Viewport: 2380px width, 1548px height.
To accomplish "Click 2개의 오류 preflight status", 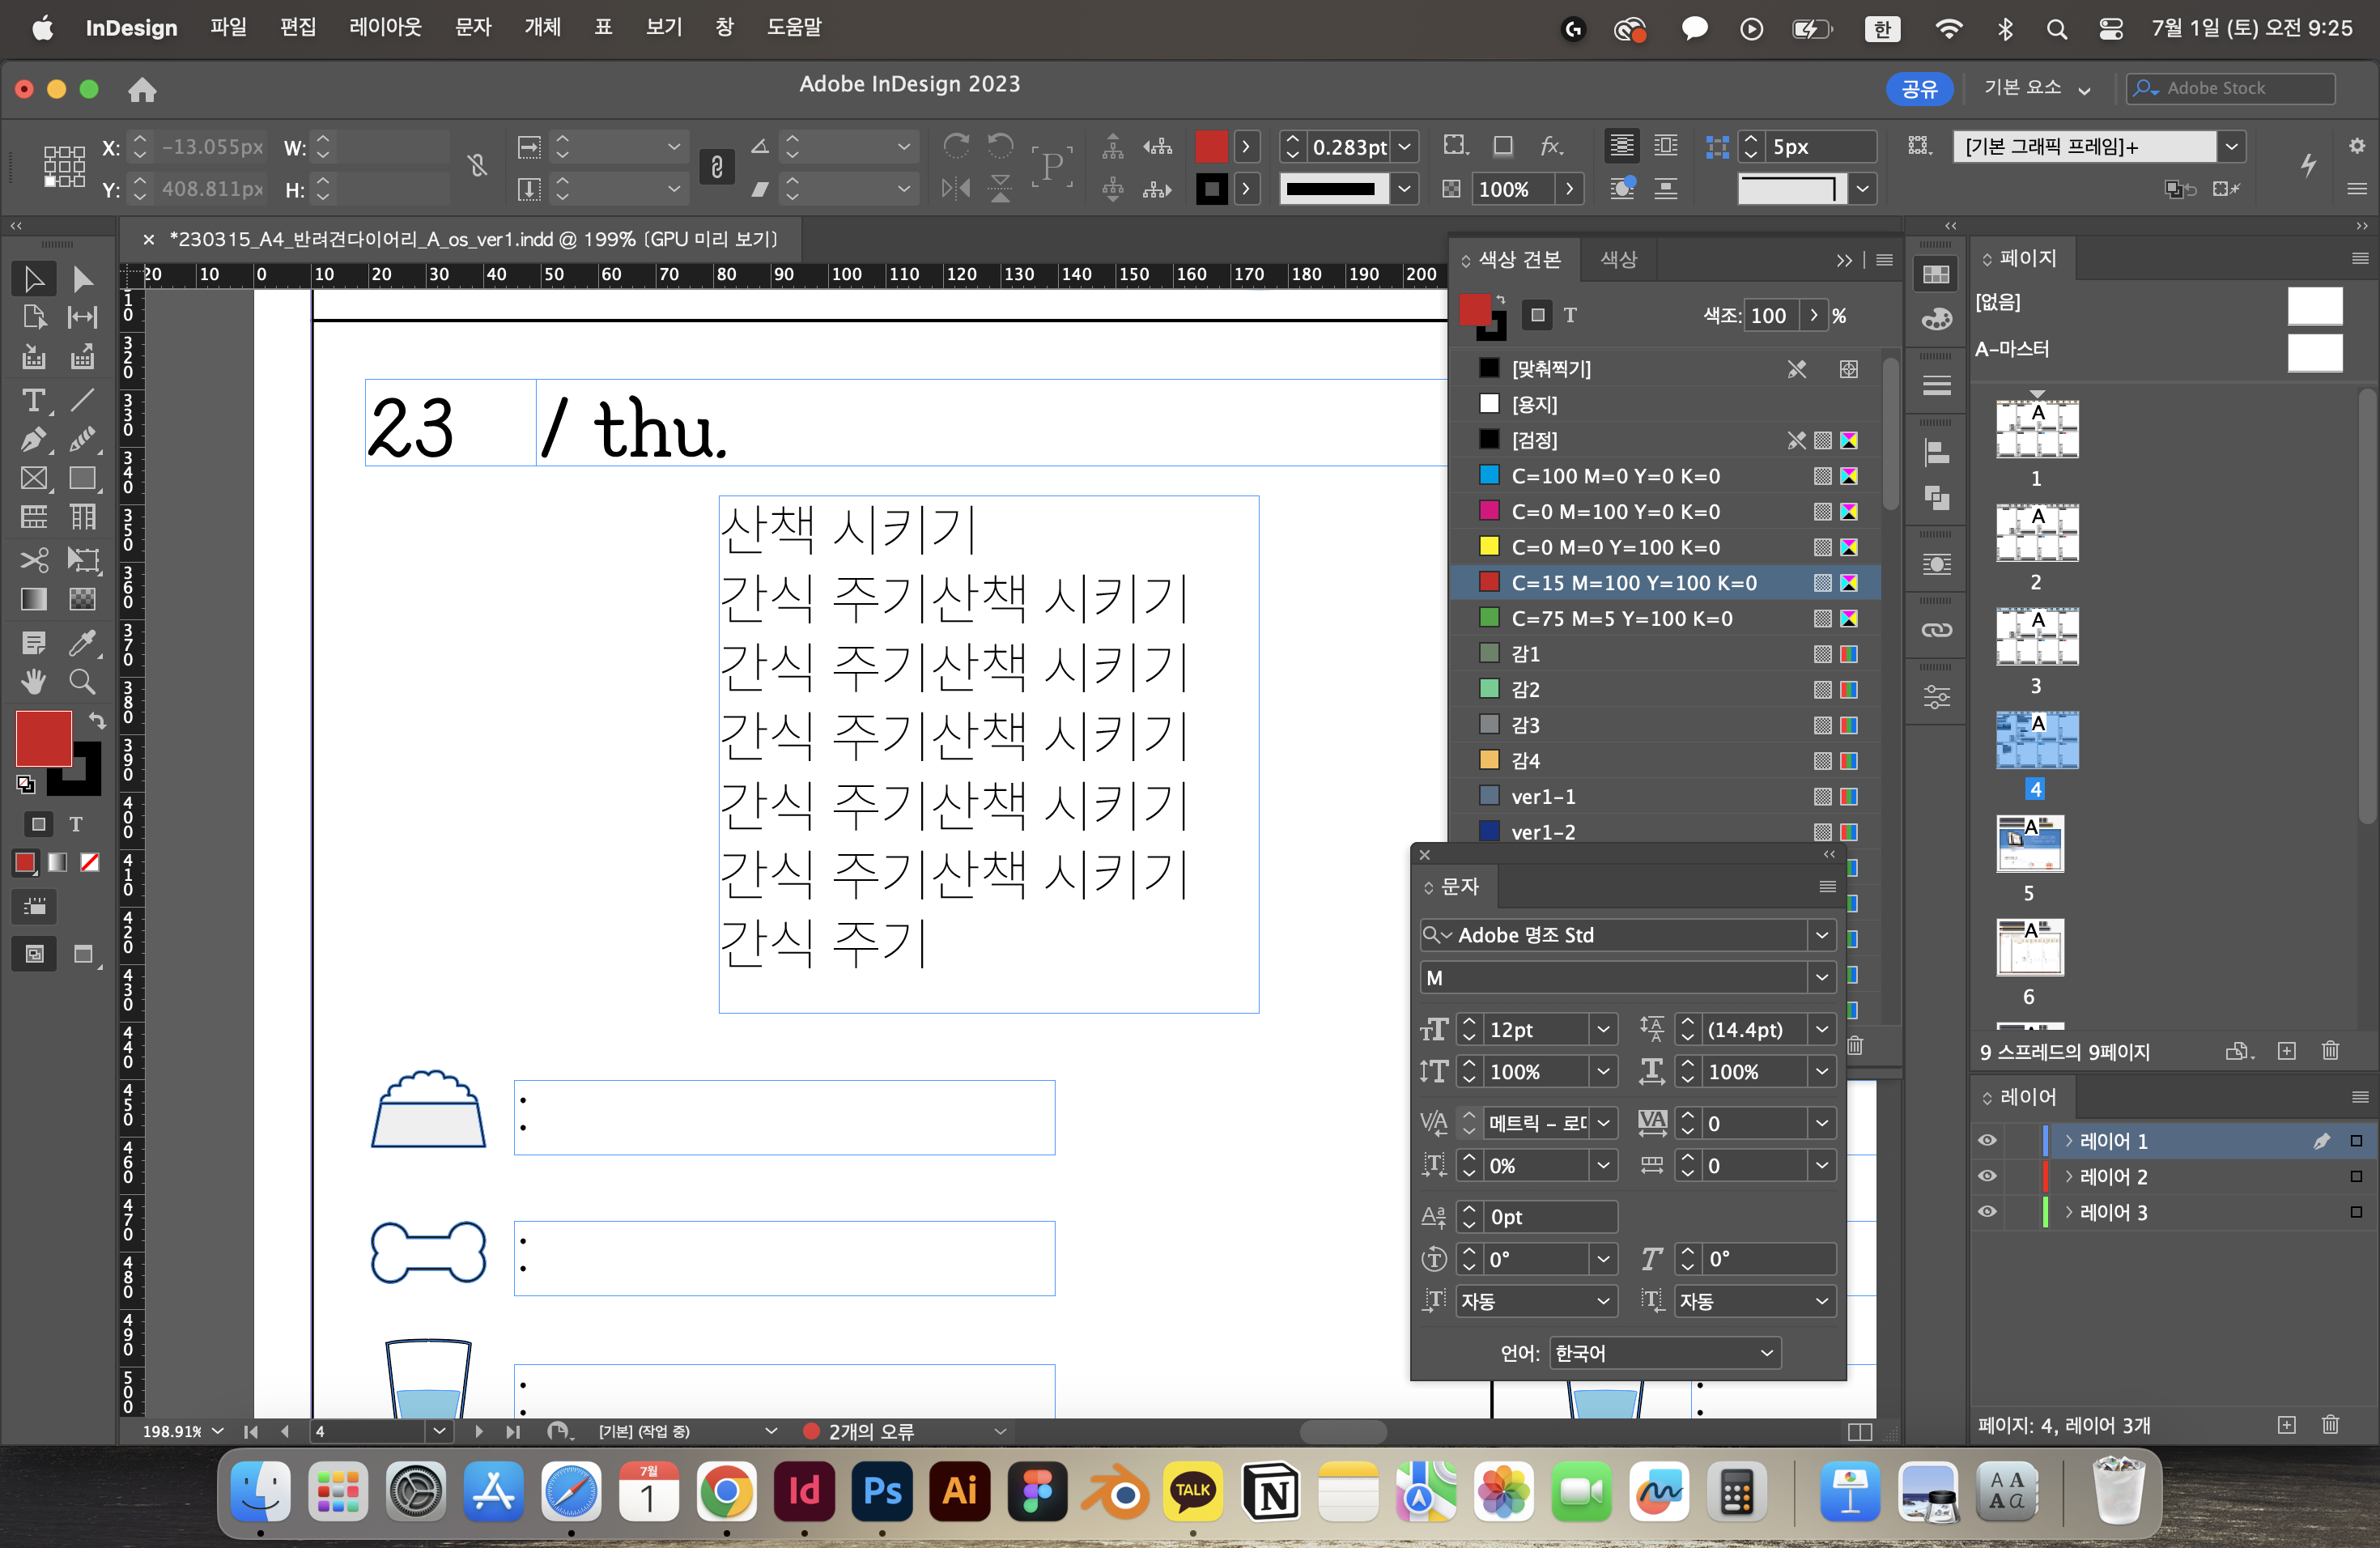I will 871,1432.
